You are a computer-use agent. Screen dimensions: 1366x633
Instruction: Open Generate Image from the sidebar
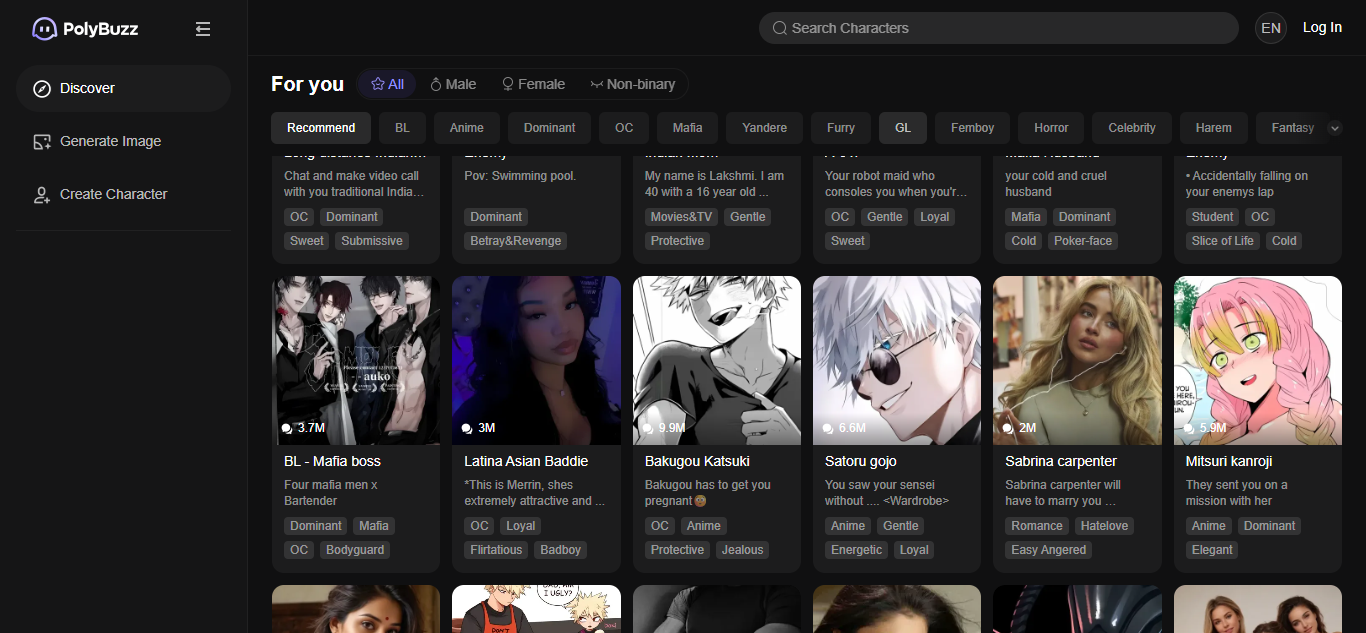124,142
